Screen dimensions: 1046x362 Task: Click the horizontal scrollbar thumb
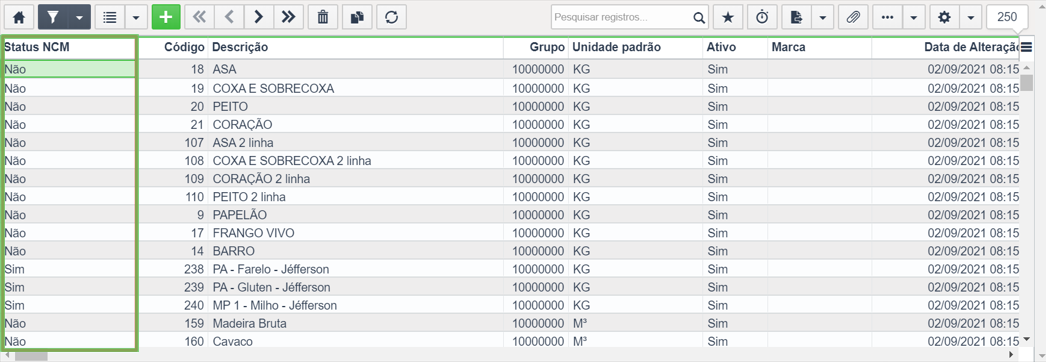[x=31, y=355]
